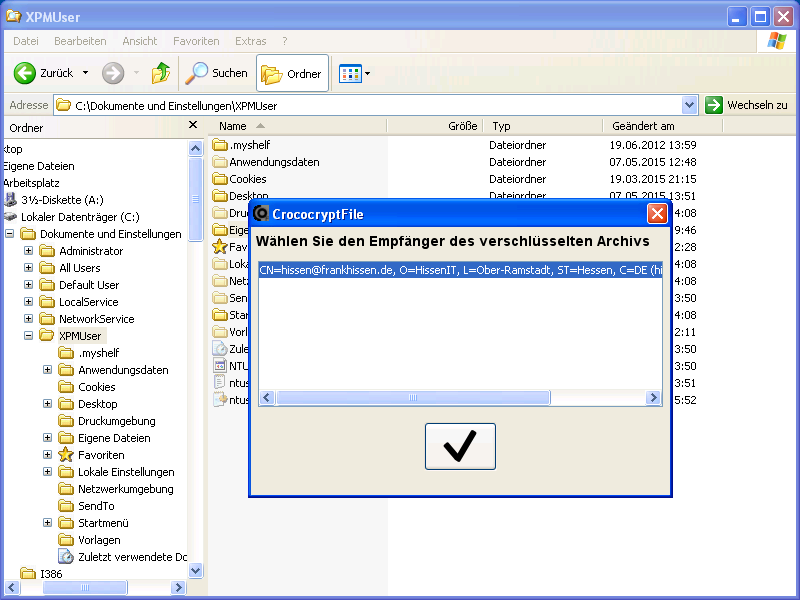Open the ? help menu
Screen dimensions: 800x600
coord(285,41)
